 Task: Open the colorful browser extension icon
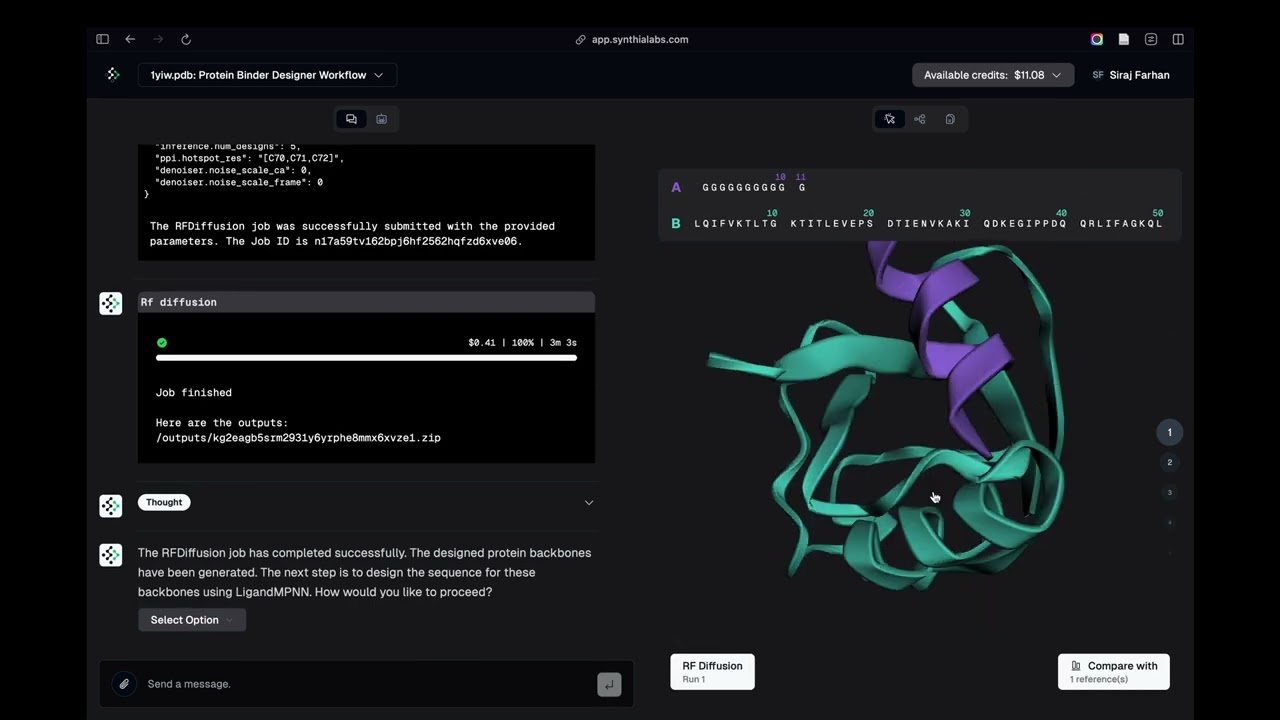[x=1097, y=39]
